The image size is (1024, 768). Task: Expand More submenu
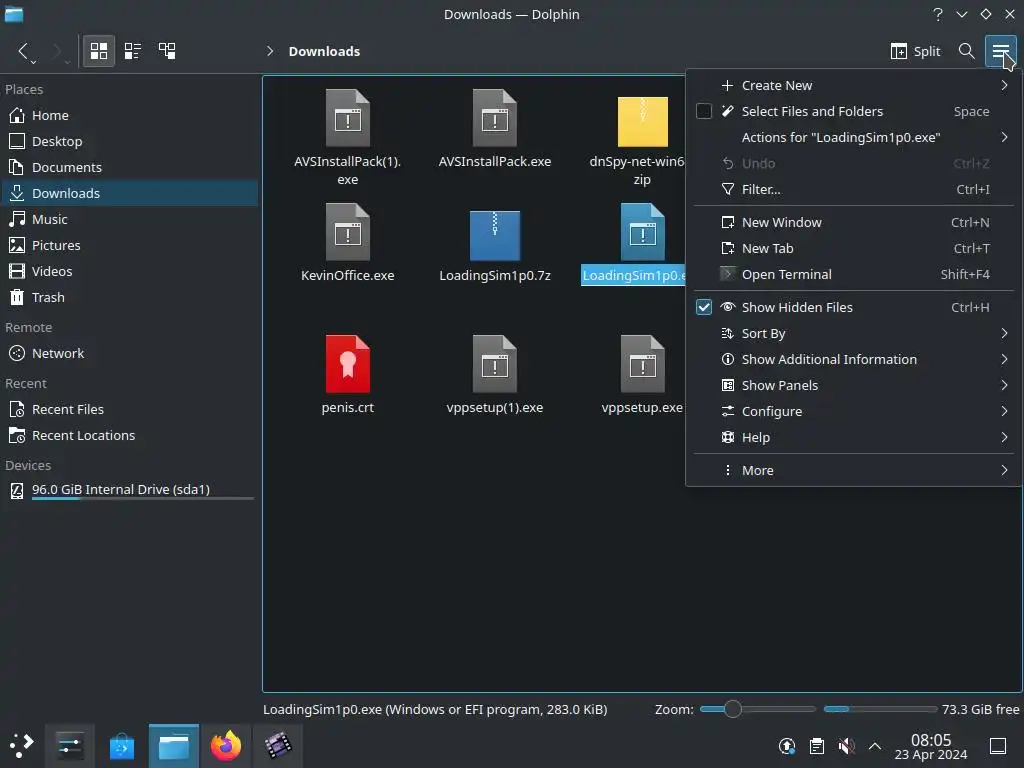pyautogui.click(x=854, y=470)
